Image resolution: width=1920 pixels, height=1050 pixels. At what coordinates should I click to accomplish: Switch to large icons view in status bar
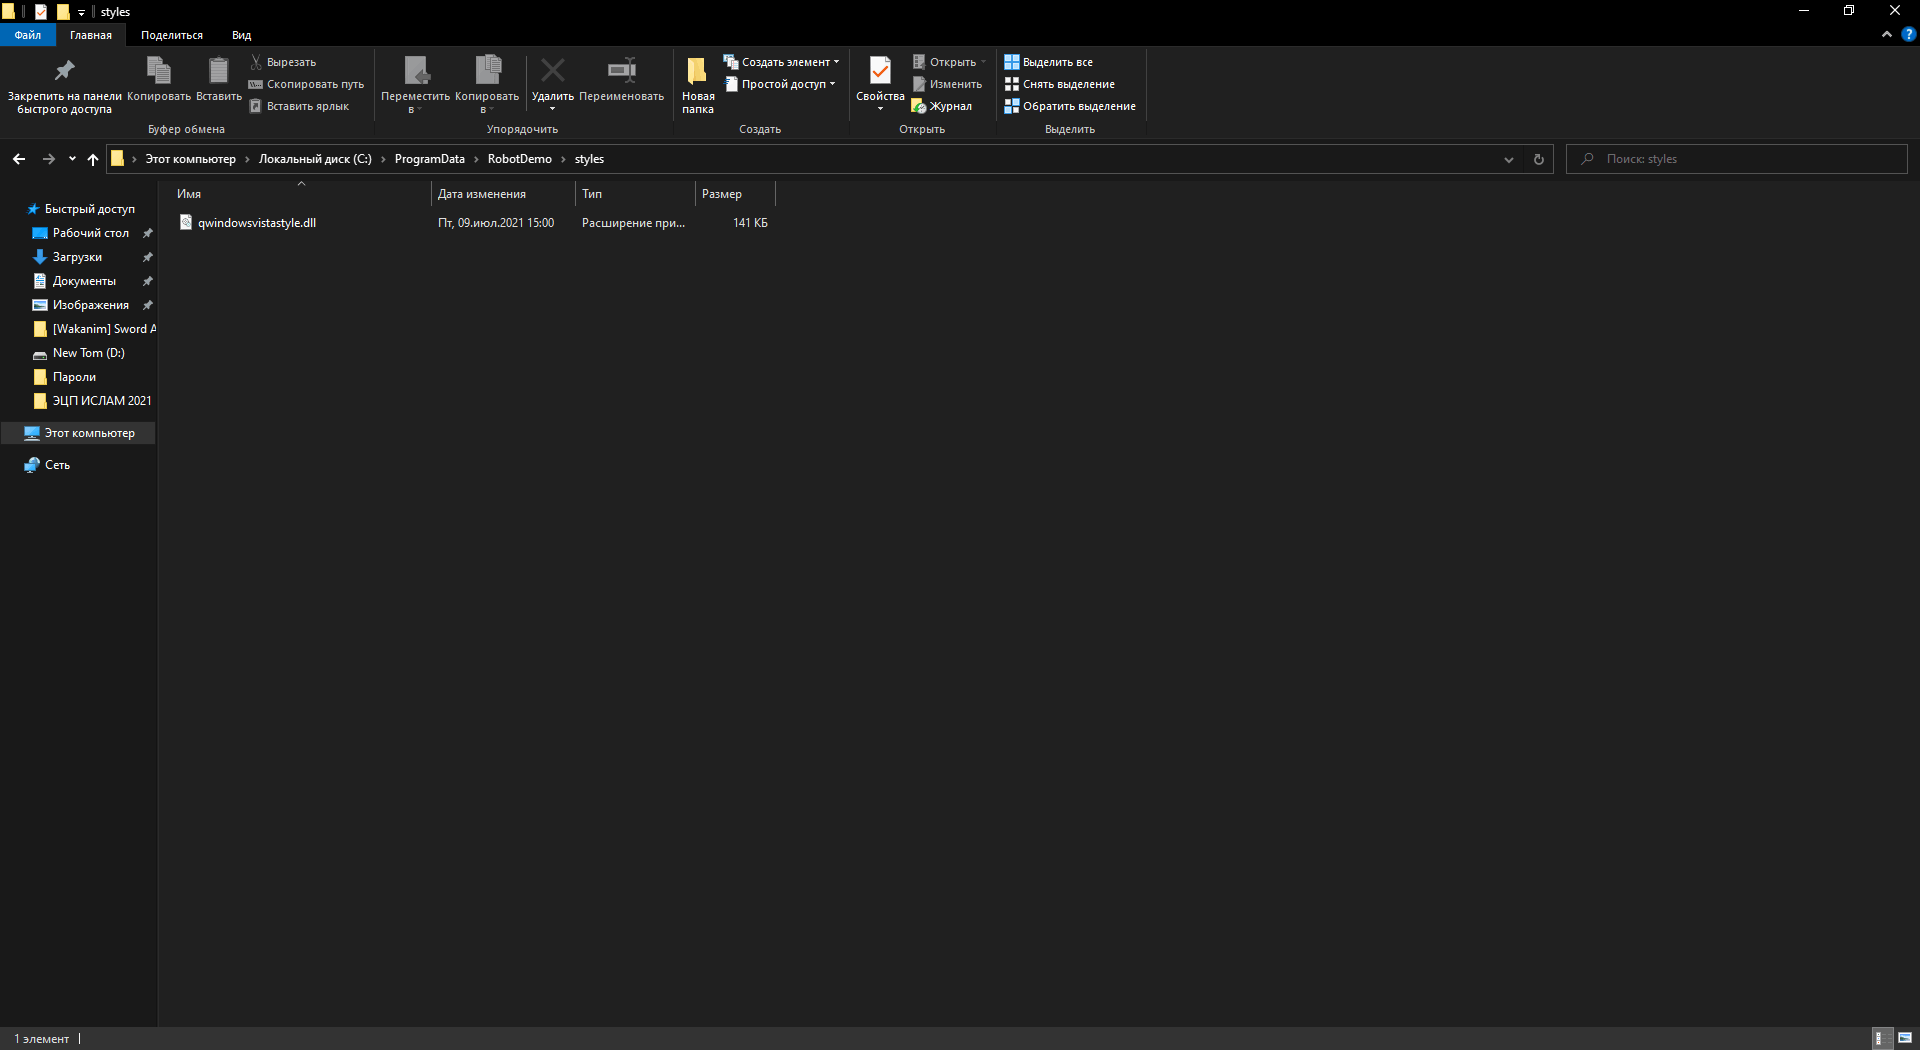coord(1905,1038)
